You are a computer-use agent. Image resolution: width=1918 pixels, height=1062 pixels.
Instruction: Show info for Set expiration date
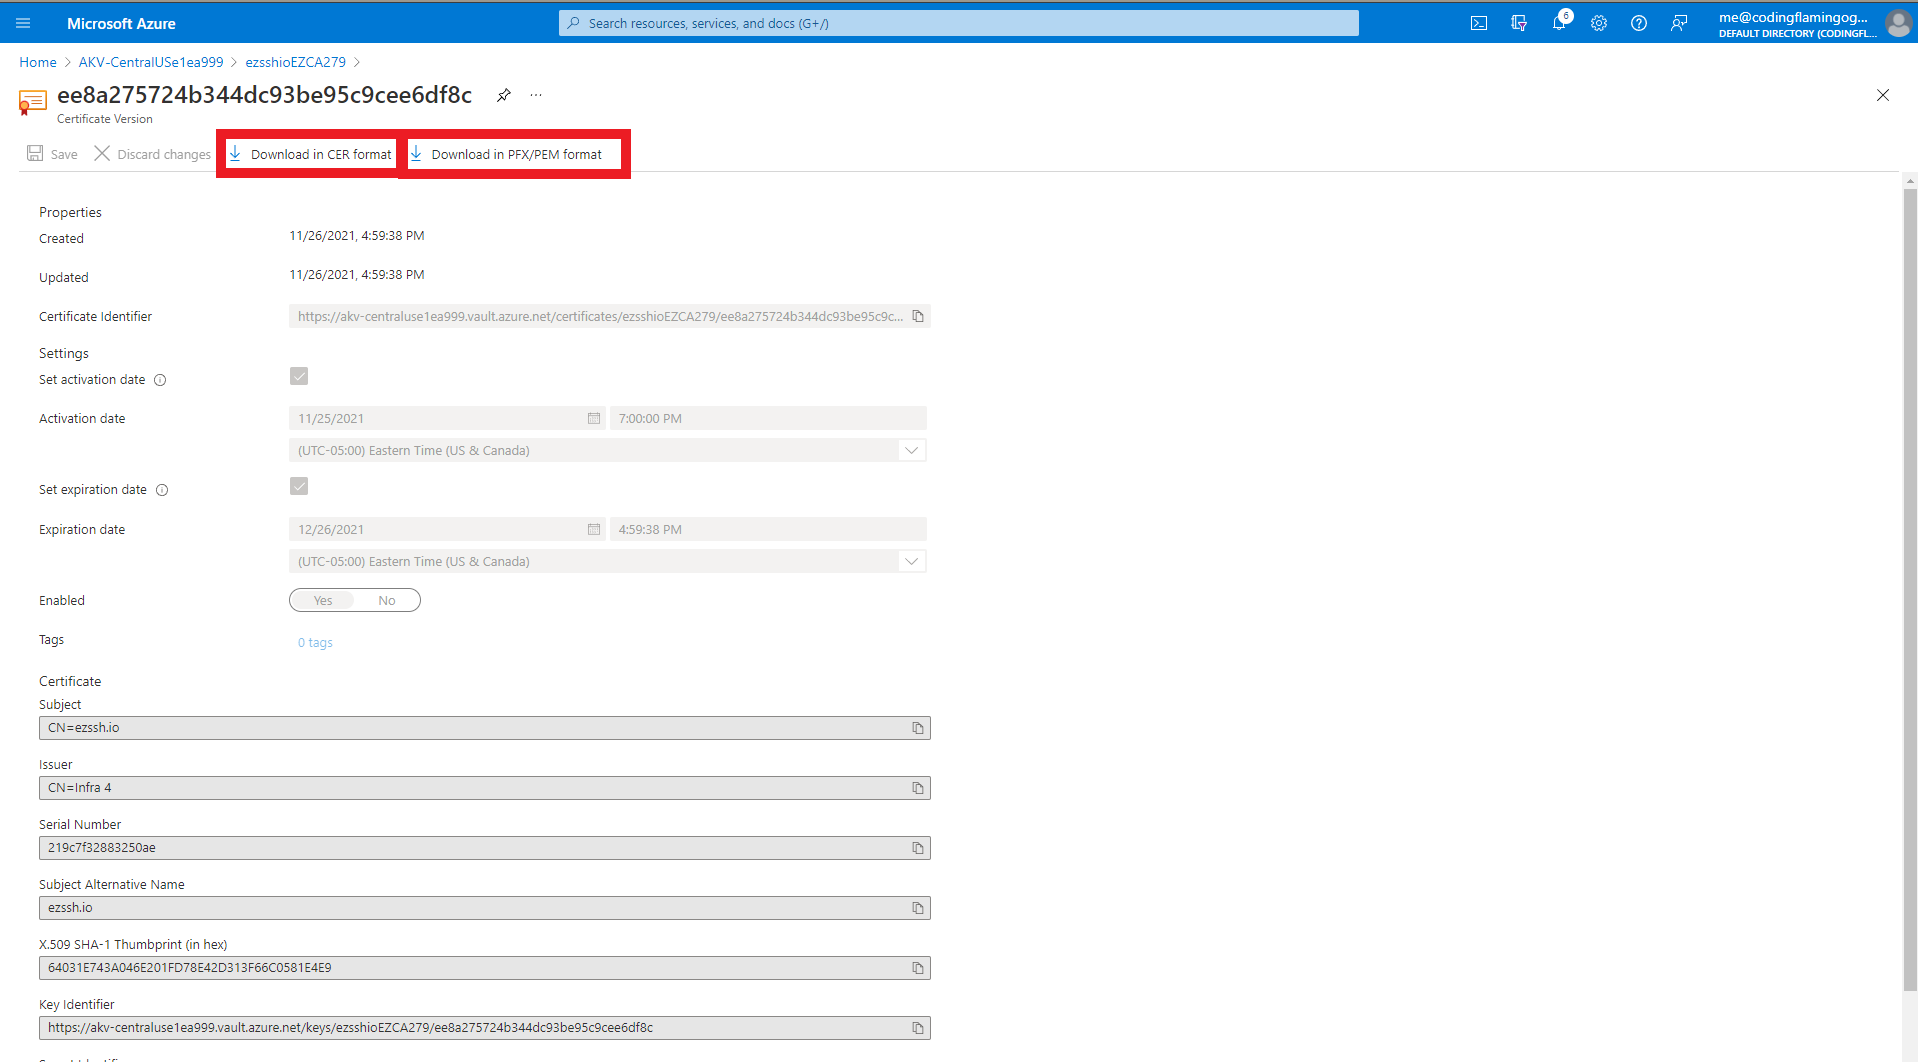pyautogui.click(x=162, y=490)
